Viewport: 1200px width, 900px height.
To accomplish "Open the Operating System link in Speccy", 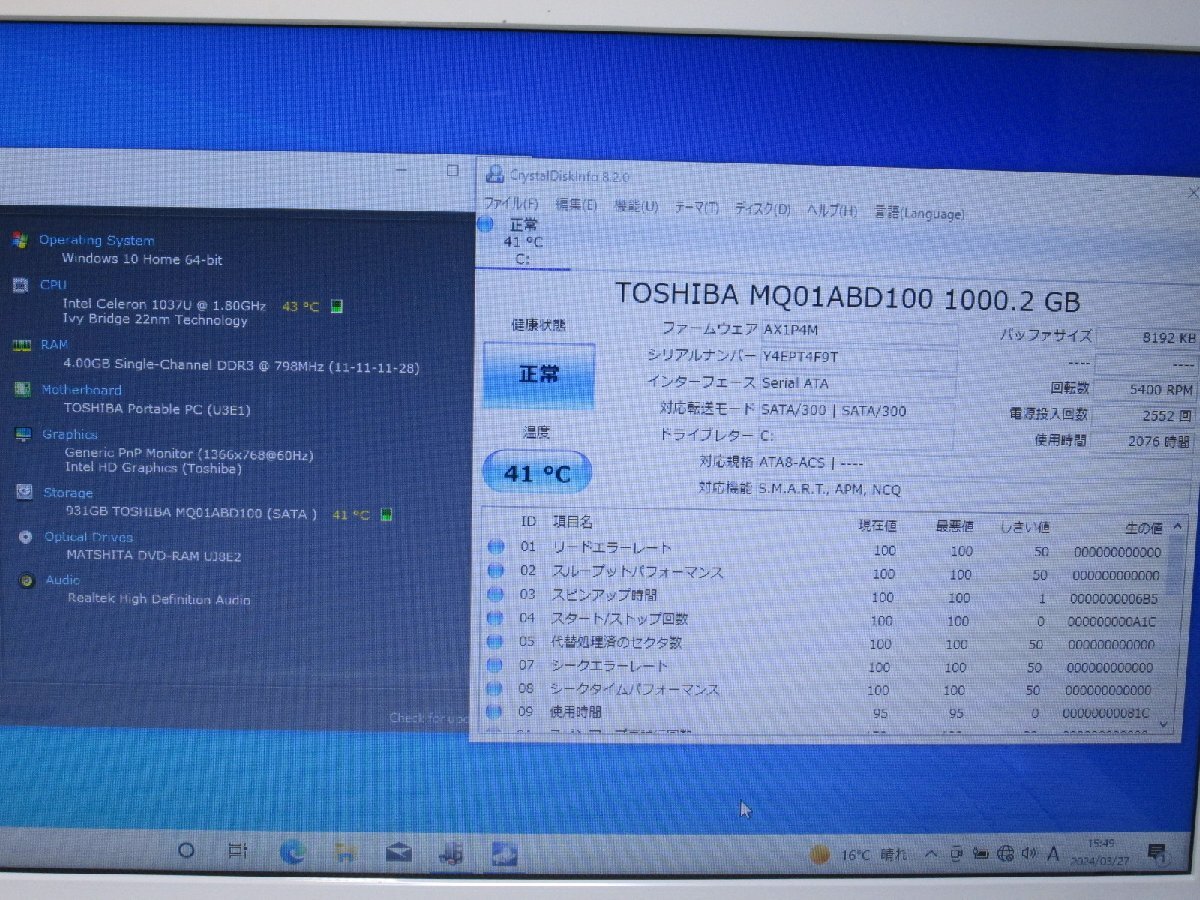I will [x=96, y=240].
